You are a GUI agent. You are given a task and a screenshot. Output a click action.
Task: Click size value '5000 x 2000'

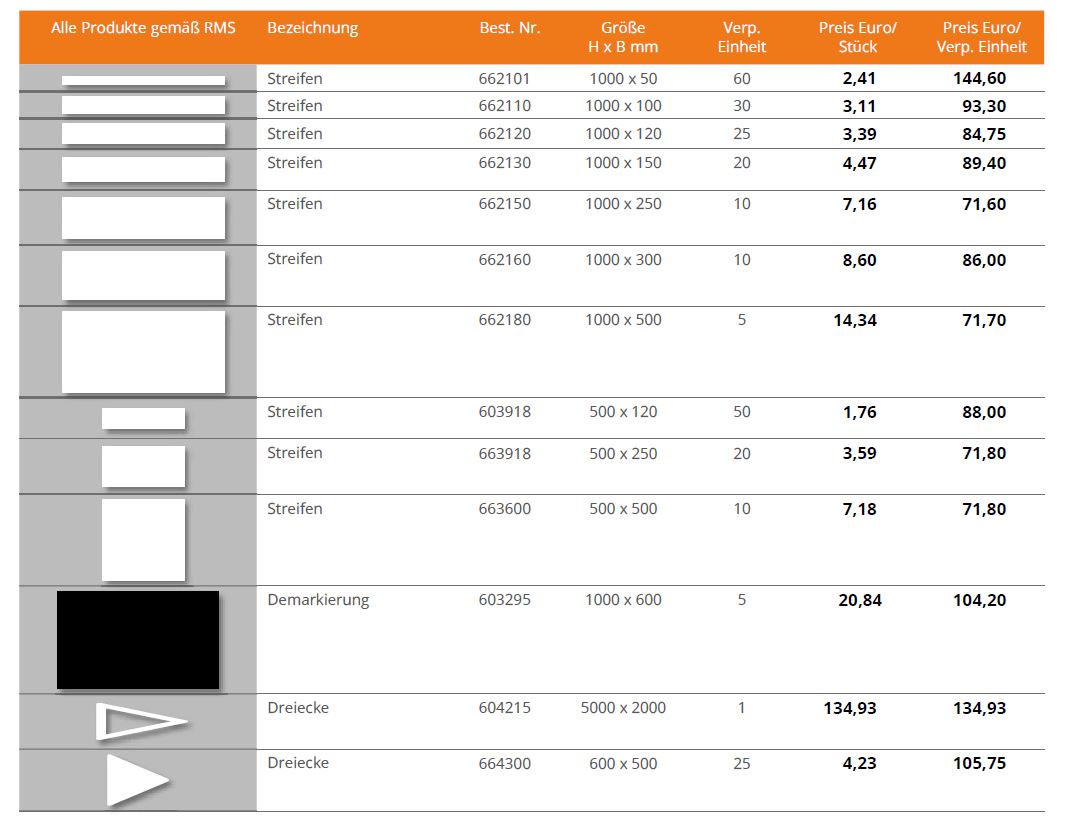(x=623, y=708)
